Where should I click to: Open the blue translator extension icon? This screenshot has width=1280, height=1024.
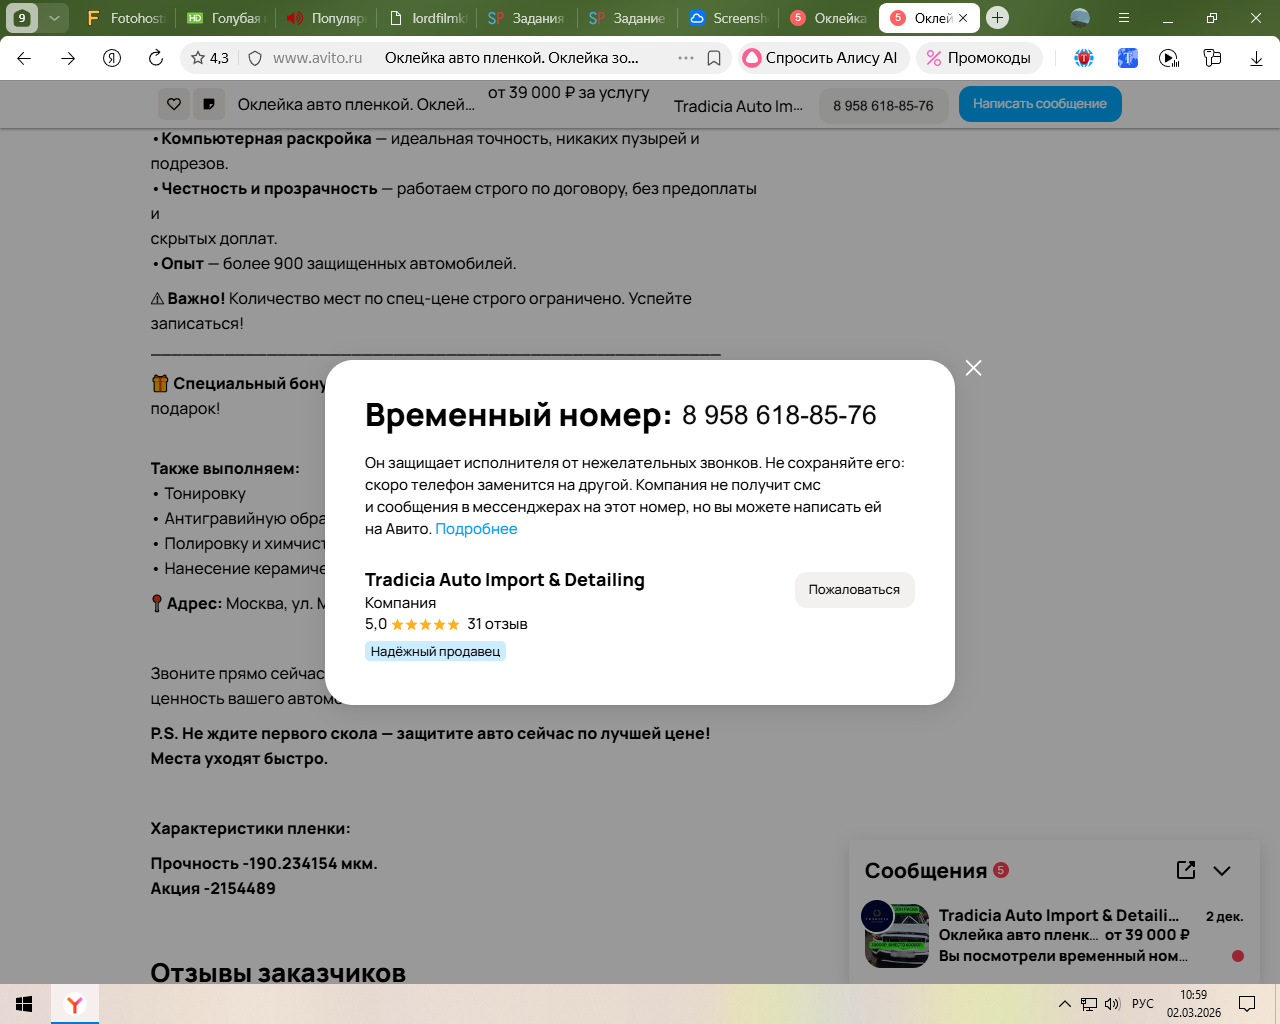point(1128,58)
